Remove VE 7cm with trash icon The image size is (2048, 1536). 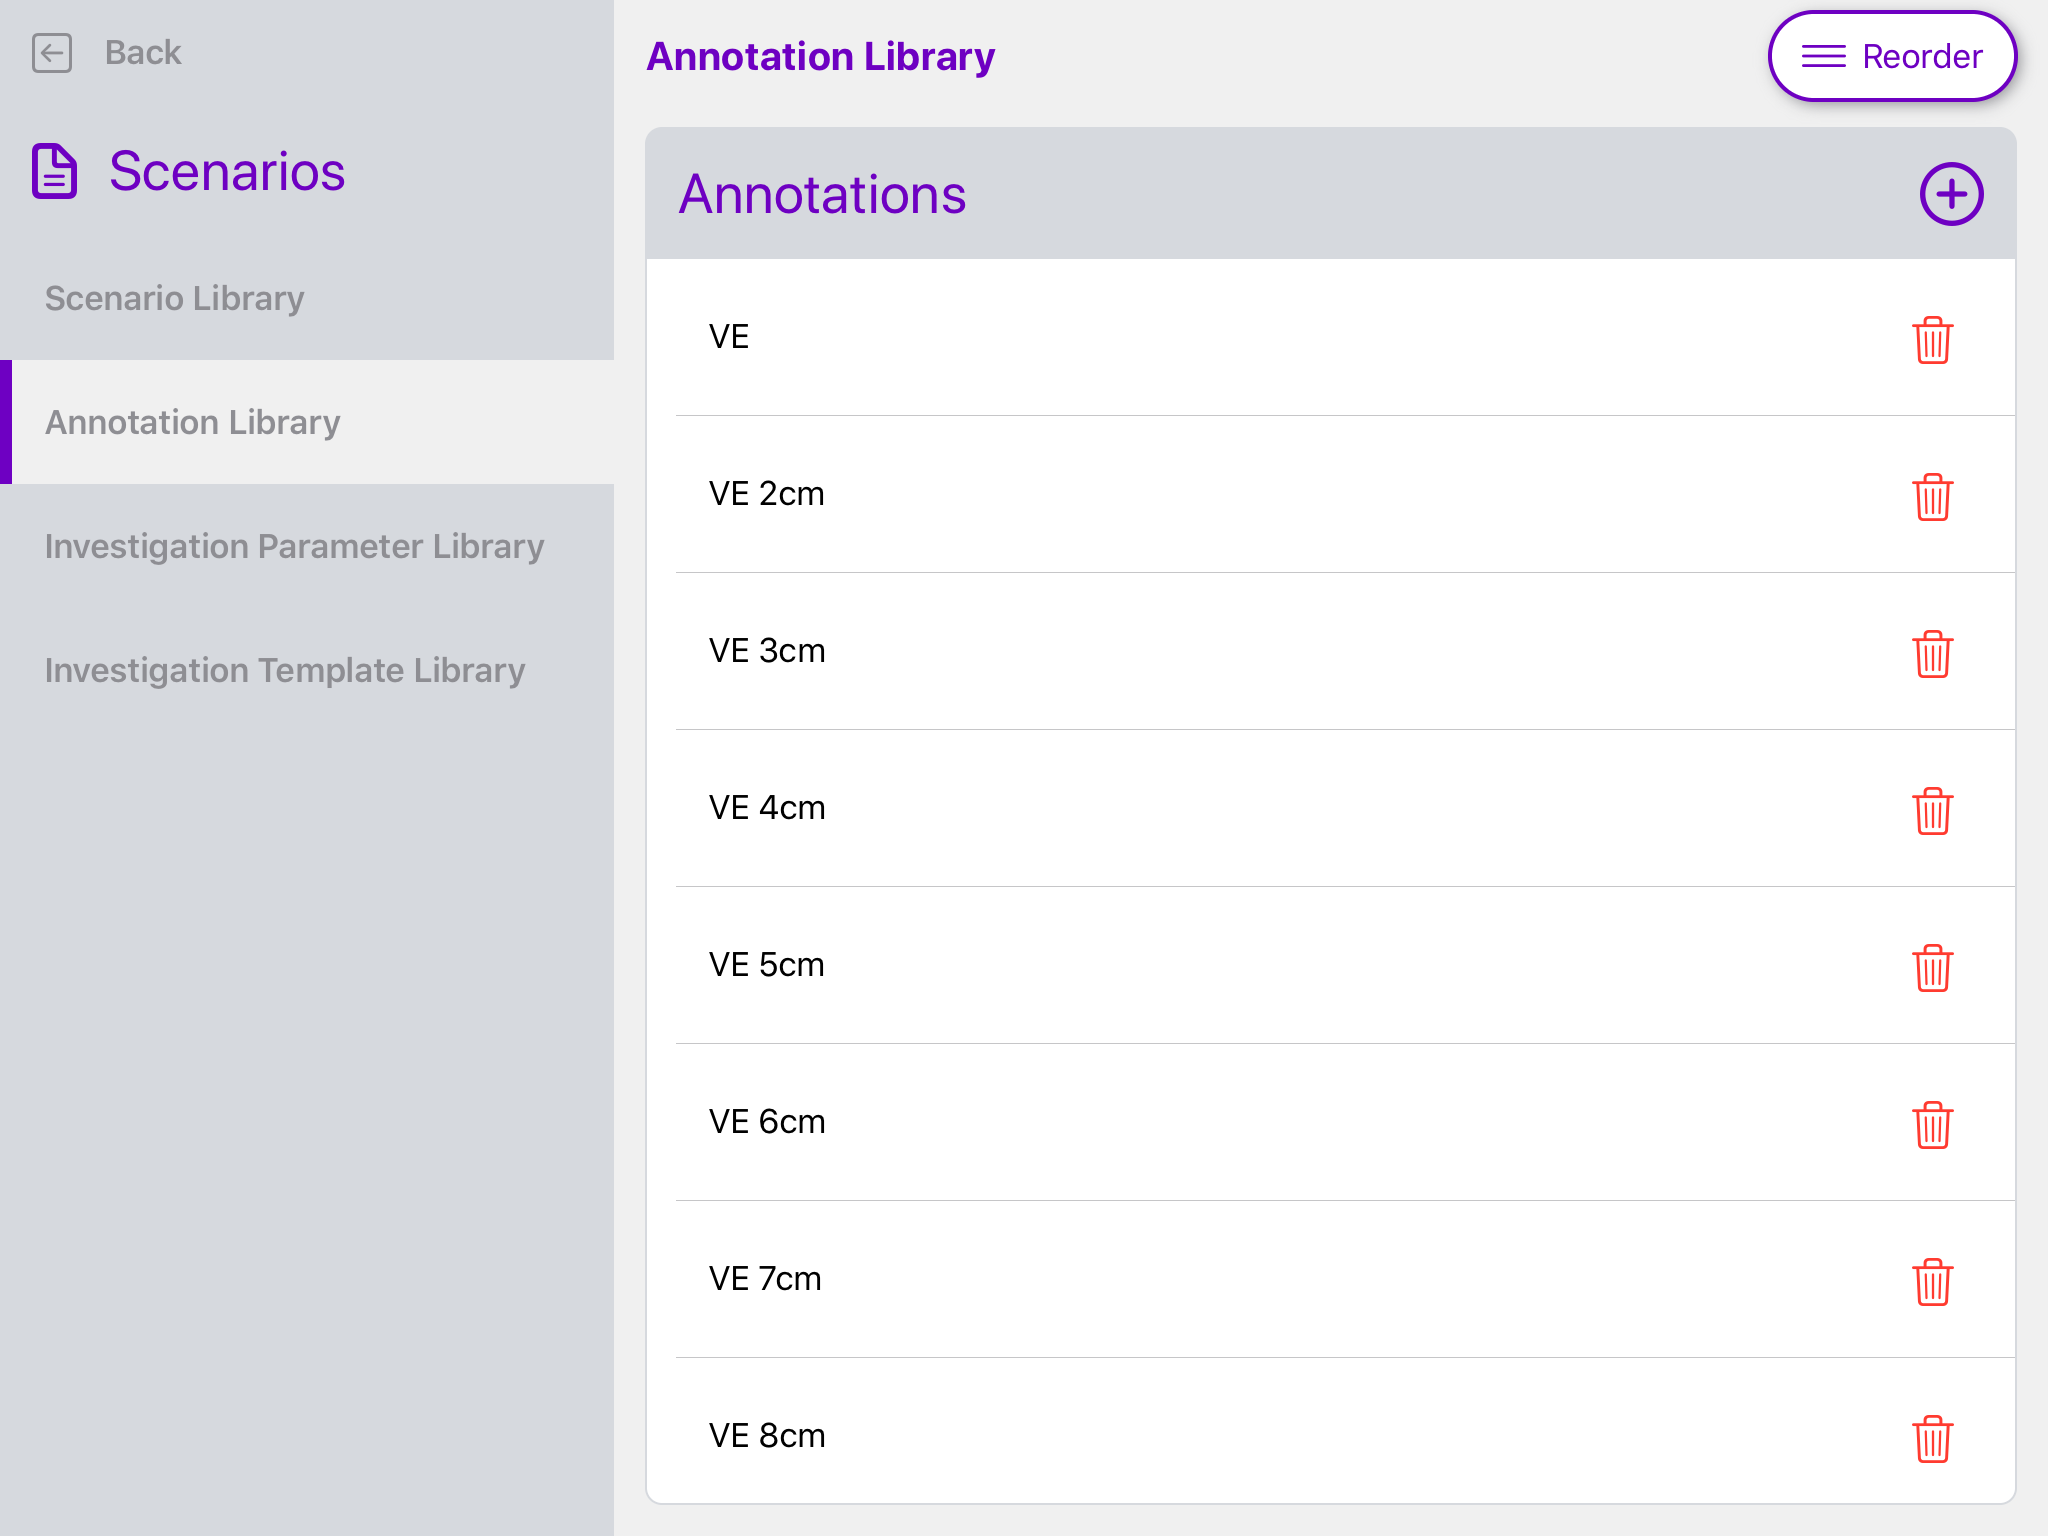[x=1932, y=1282]
